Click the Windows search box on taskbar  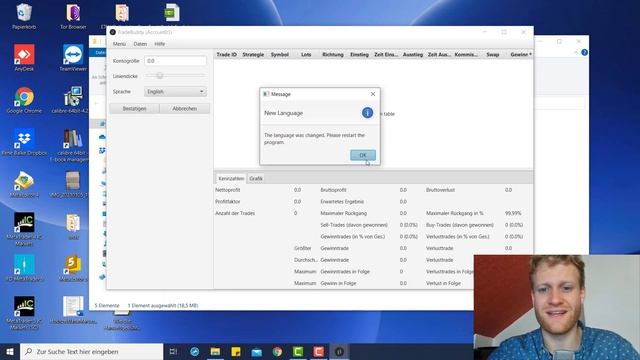tap(91, 351)
